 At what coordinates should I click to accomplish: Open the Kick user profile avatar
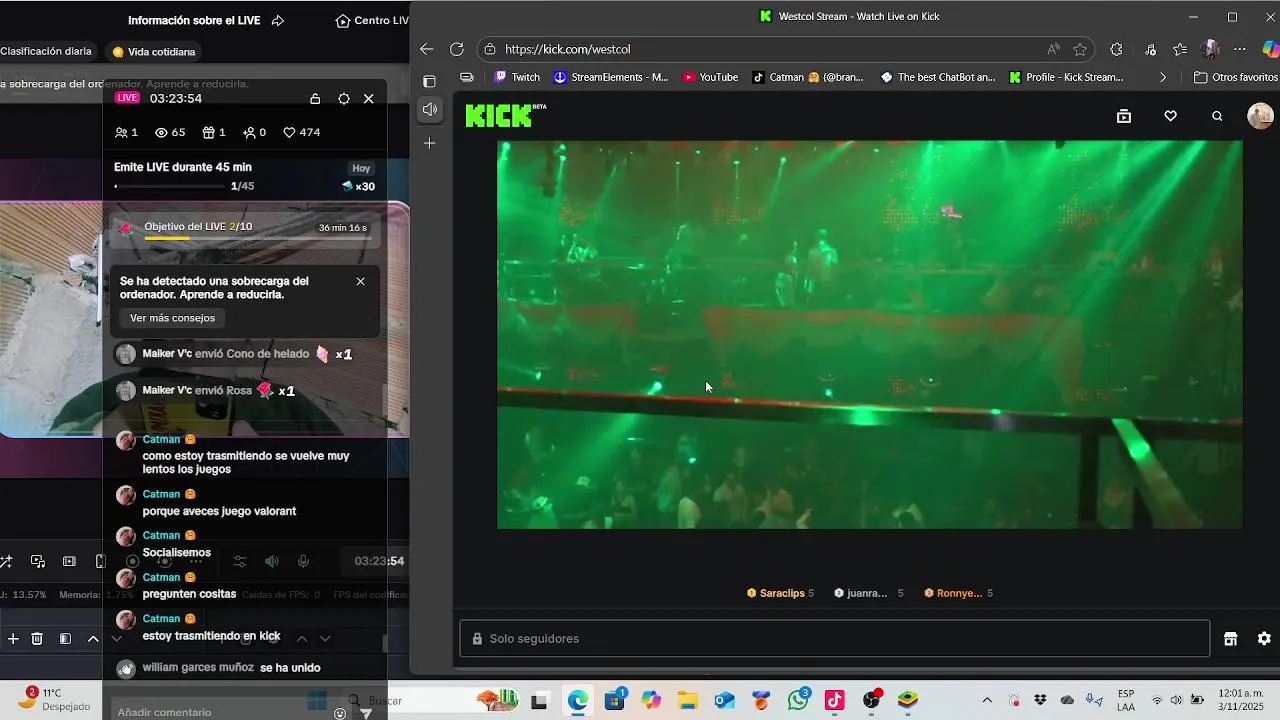click(x=1260, y=116)
